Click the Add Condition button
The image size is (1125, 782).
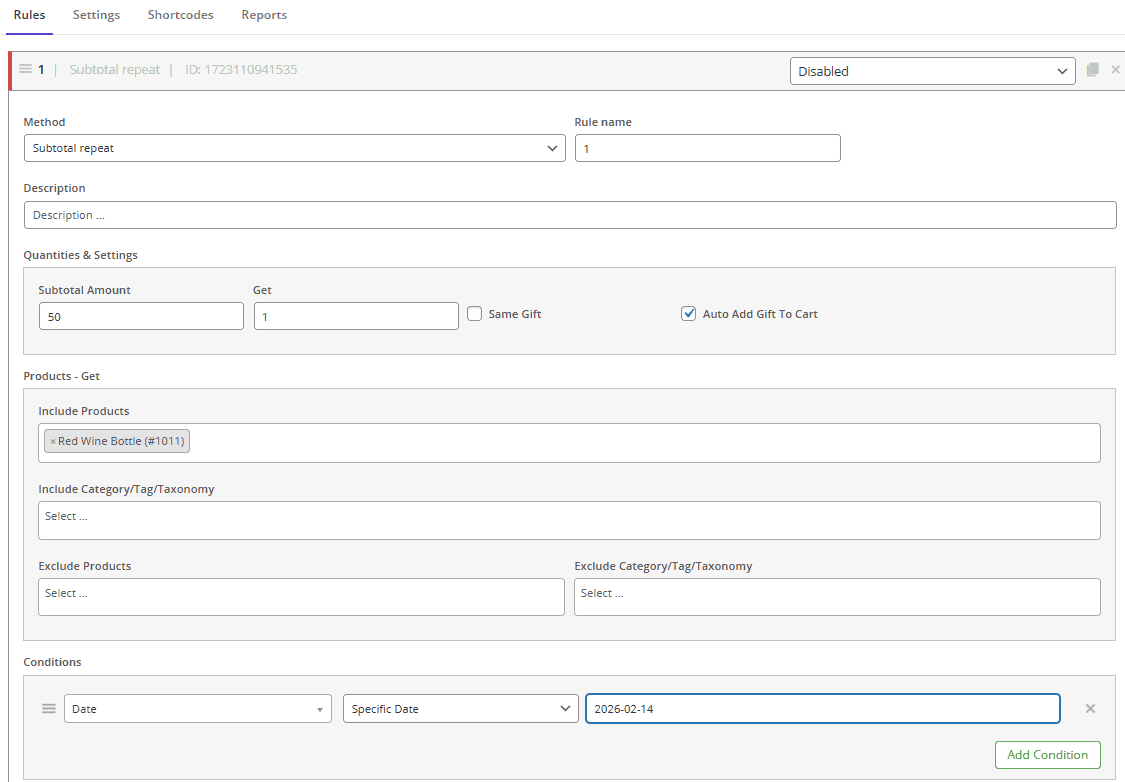tap(1047, 755)
